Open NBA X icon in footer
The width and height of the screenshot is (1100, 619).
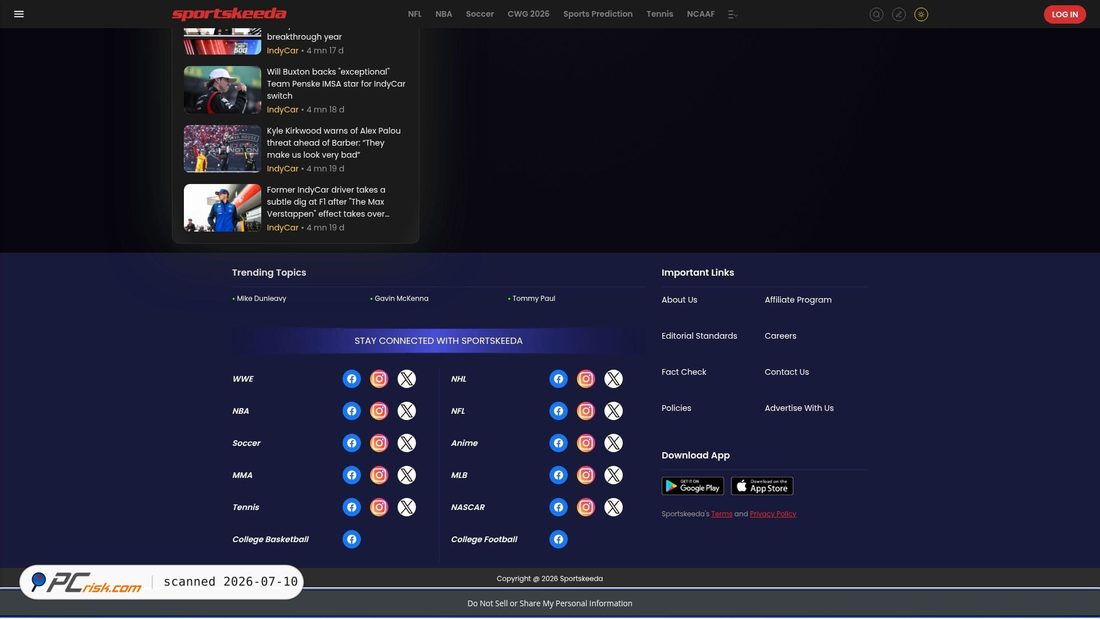(x=407, y=411)
